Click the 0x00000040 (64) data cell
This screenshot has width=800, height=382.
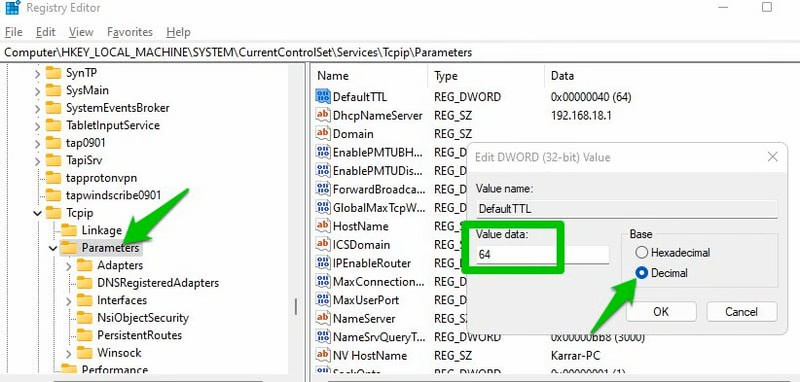pos(591,97)
